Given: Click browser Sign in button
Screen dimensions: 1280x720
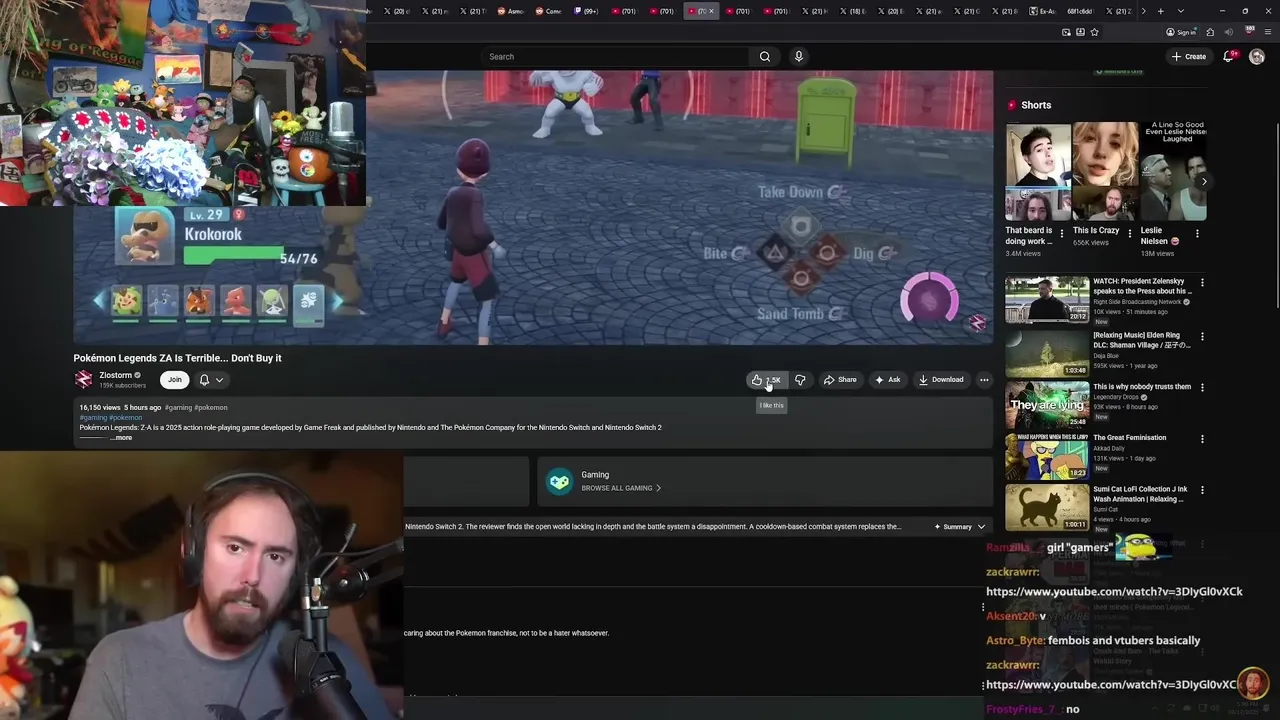Looking at the screenshot, I should 1181,32.
